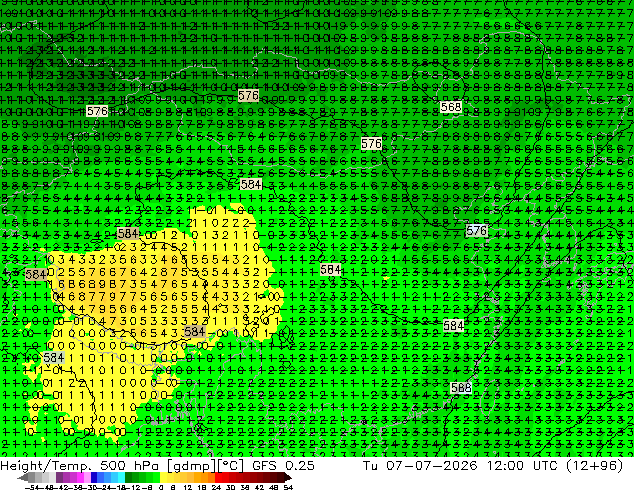Click the GFS 0.25 model label
This screenshot has width=634, height=490.
point(283,466)
